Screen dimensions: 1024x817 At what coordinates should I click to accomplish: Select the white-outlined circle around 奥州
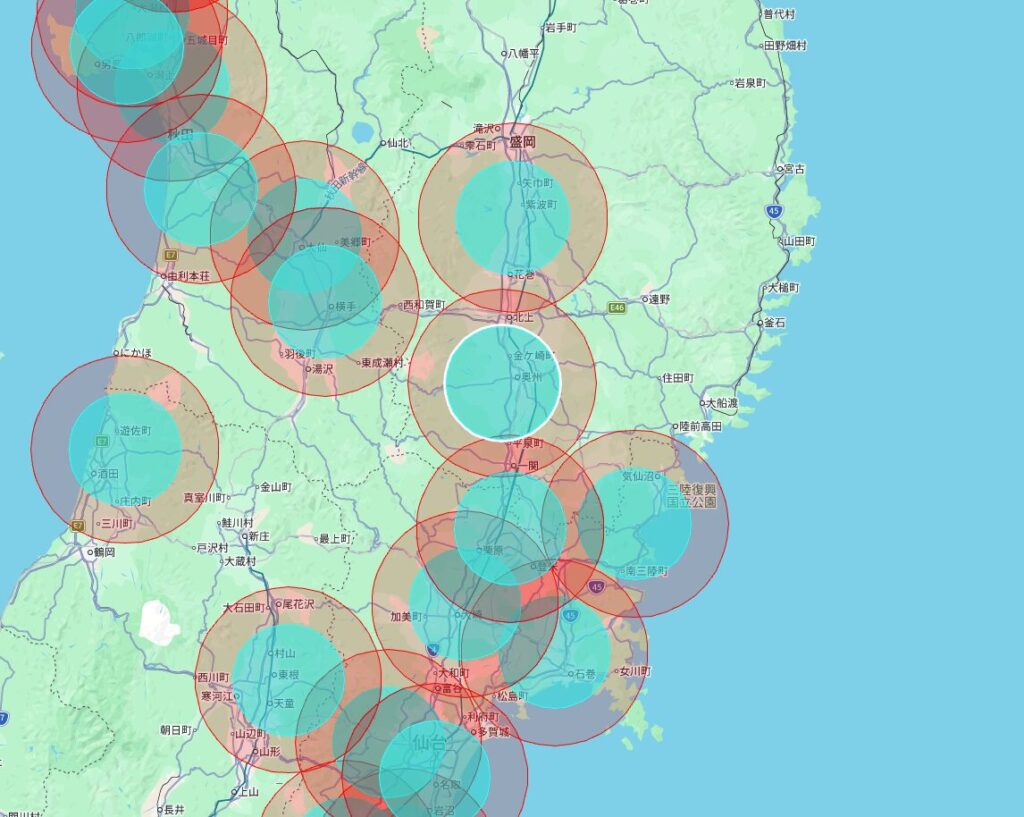click(502, 383)
